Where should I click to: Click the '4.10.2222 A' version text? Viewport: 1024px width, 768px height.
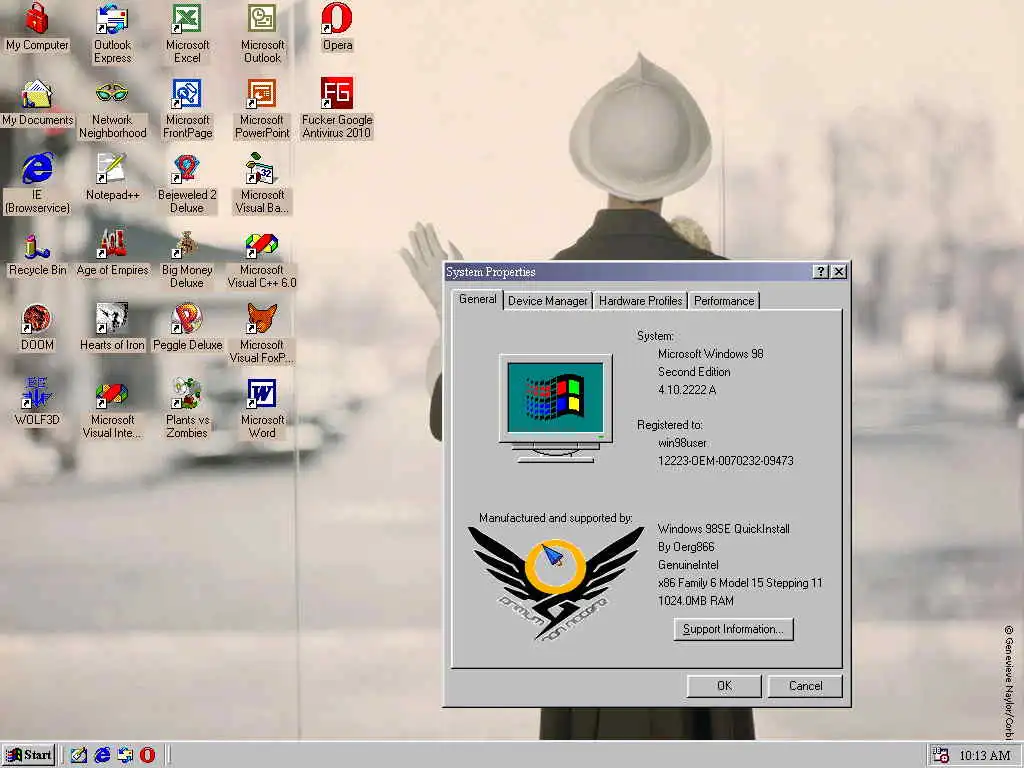687,390
